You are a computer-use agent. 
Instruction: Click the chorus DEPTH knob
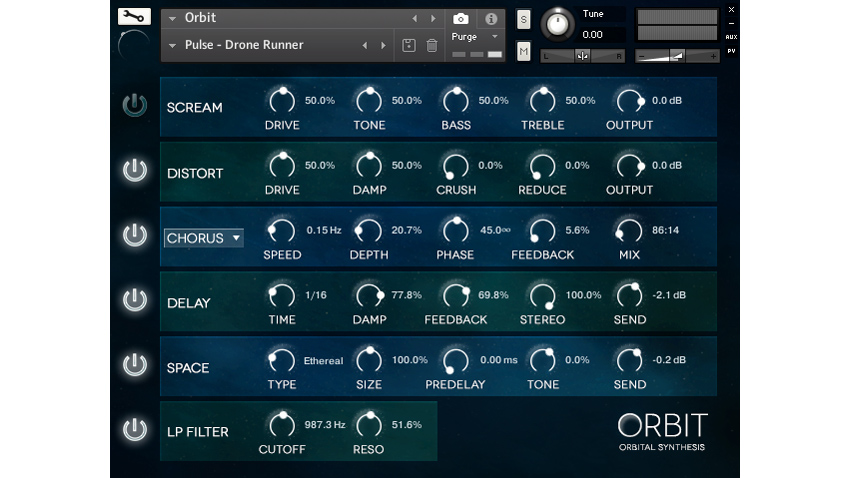pyautogui.click(x=369, y=231)
